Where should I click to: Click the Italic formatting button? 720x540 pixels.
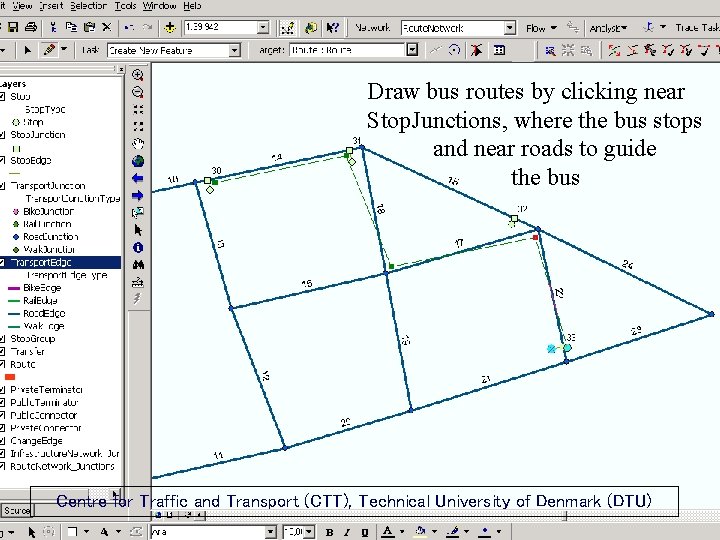coord(347,532)
